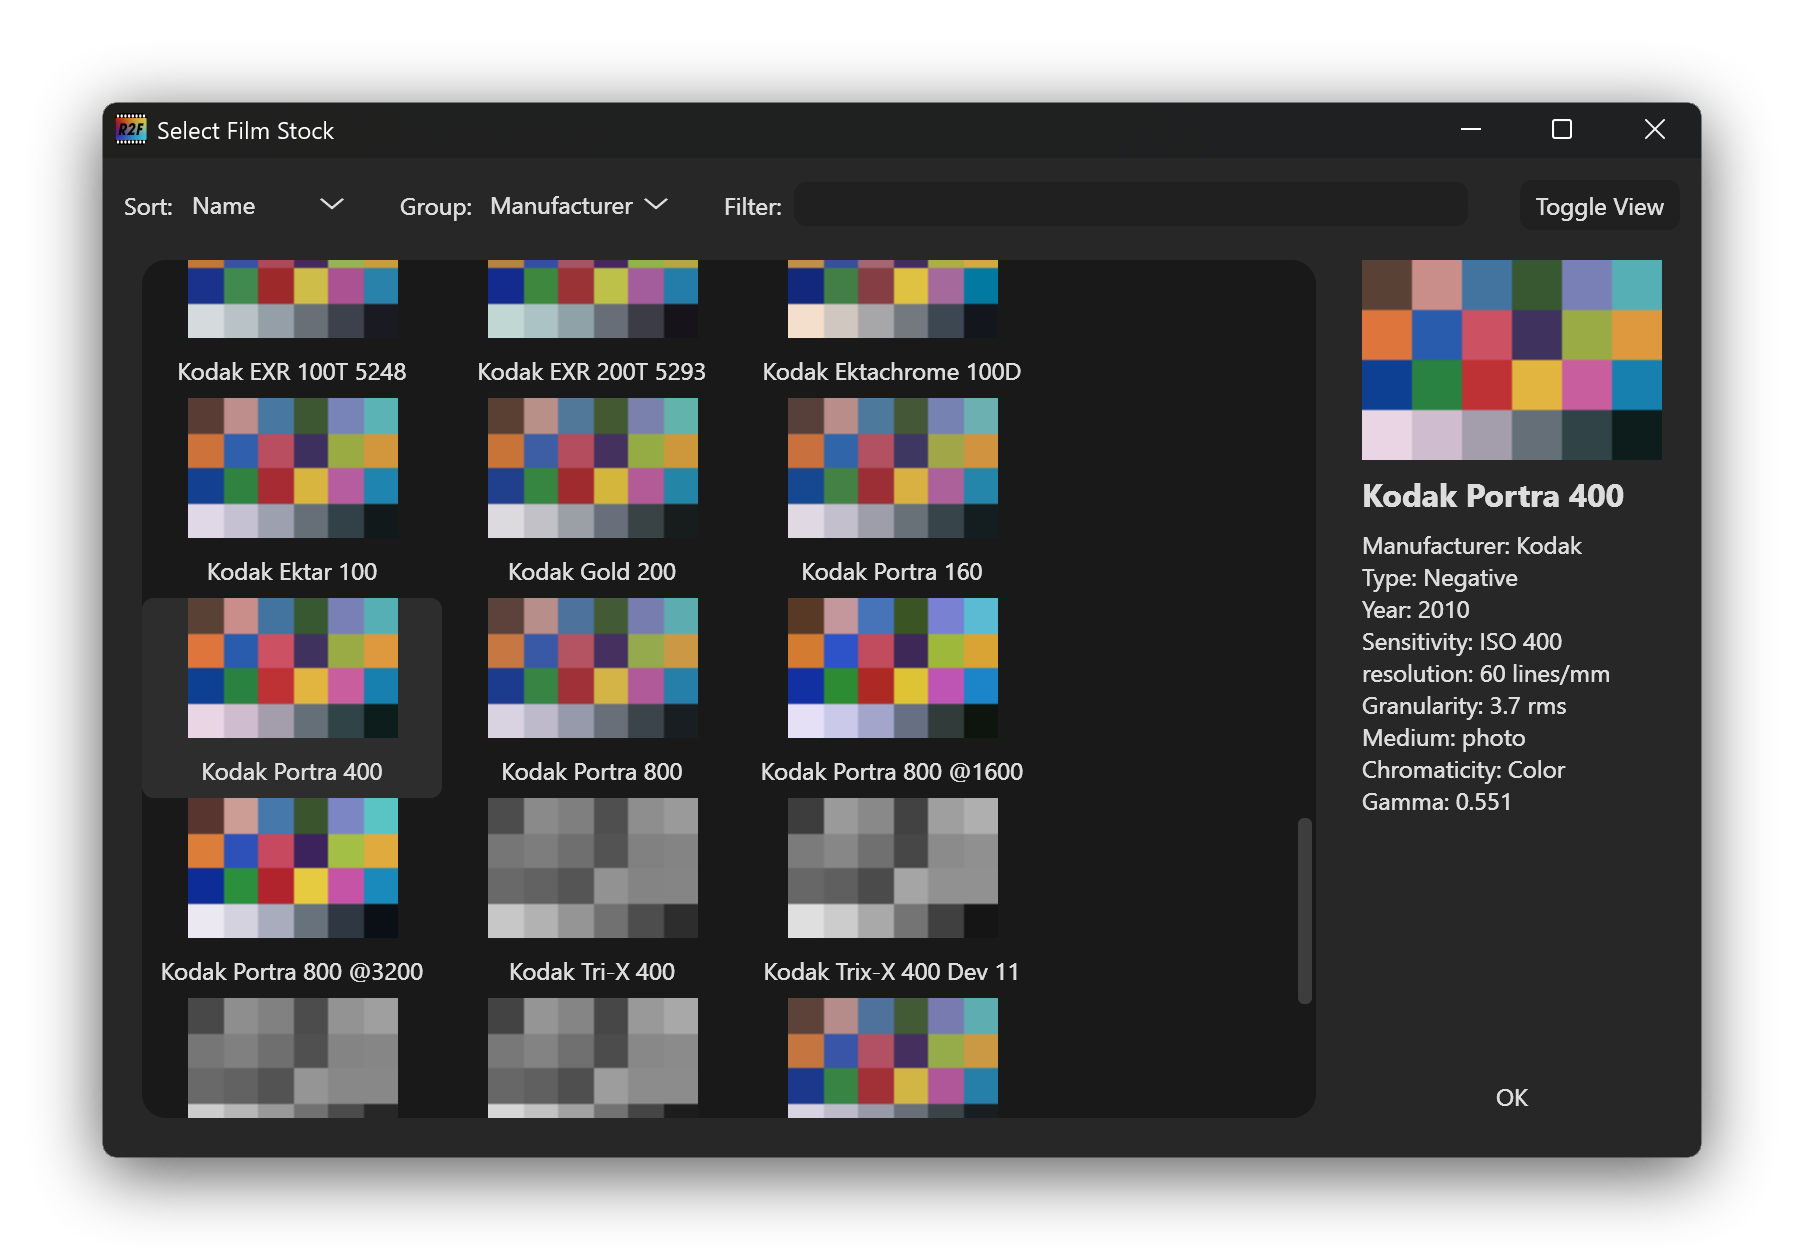Click the Kodak Portra 160 label
The height and width of the screenshot is (1260, 1804).
click(892, 572)
